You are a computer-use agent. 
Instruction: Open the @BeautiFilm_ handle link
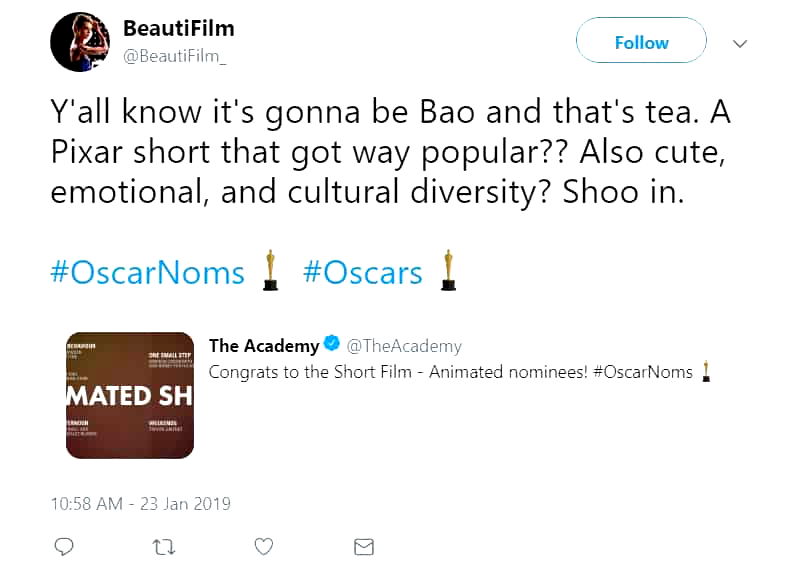pos(174,57)
